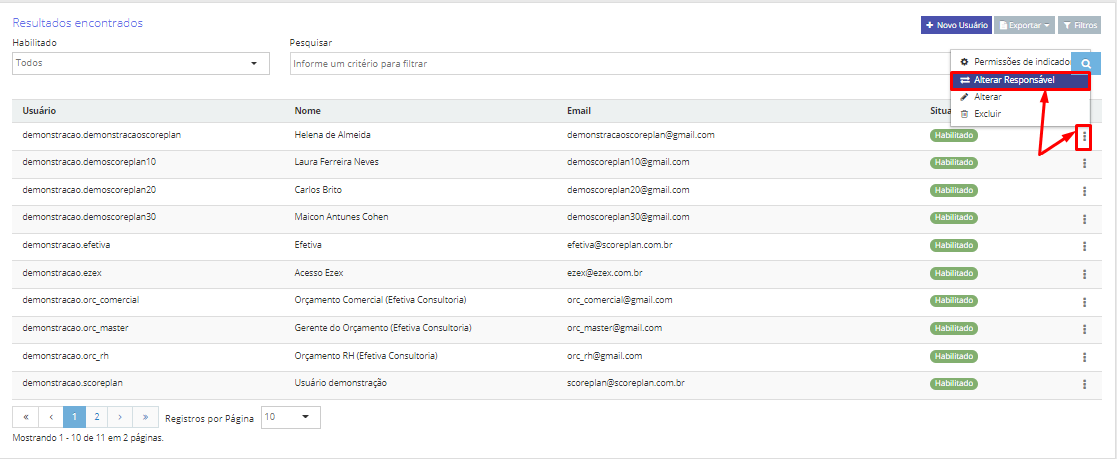This screenshot has width=1117, height=459.
Task: Go to last page of results
Action: (x=145, y=417)
